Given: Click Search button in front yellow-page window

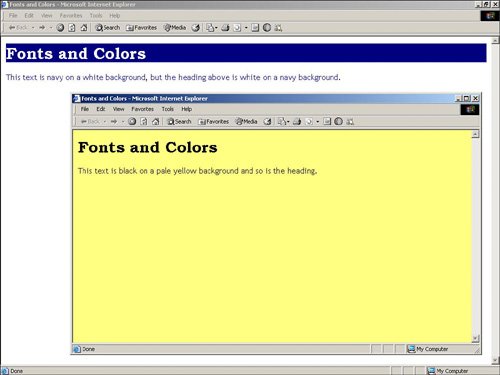Looking at the screenshot, I should point(179,122).
